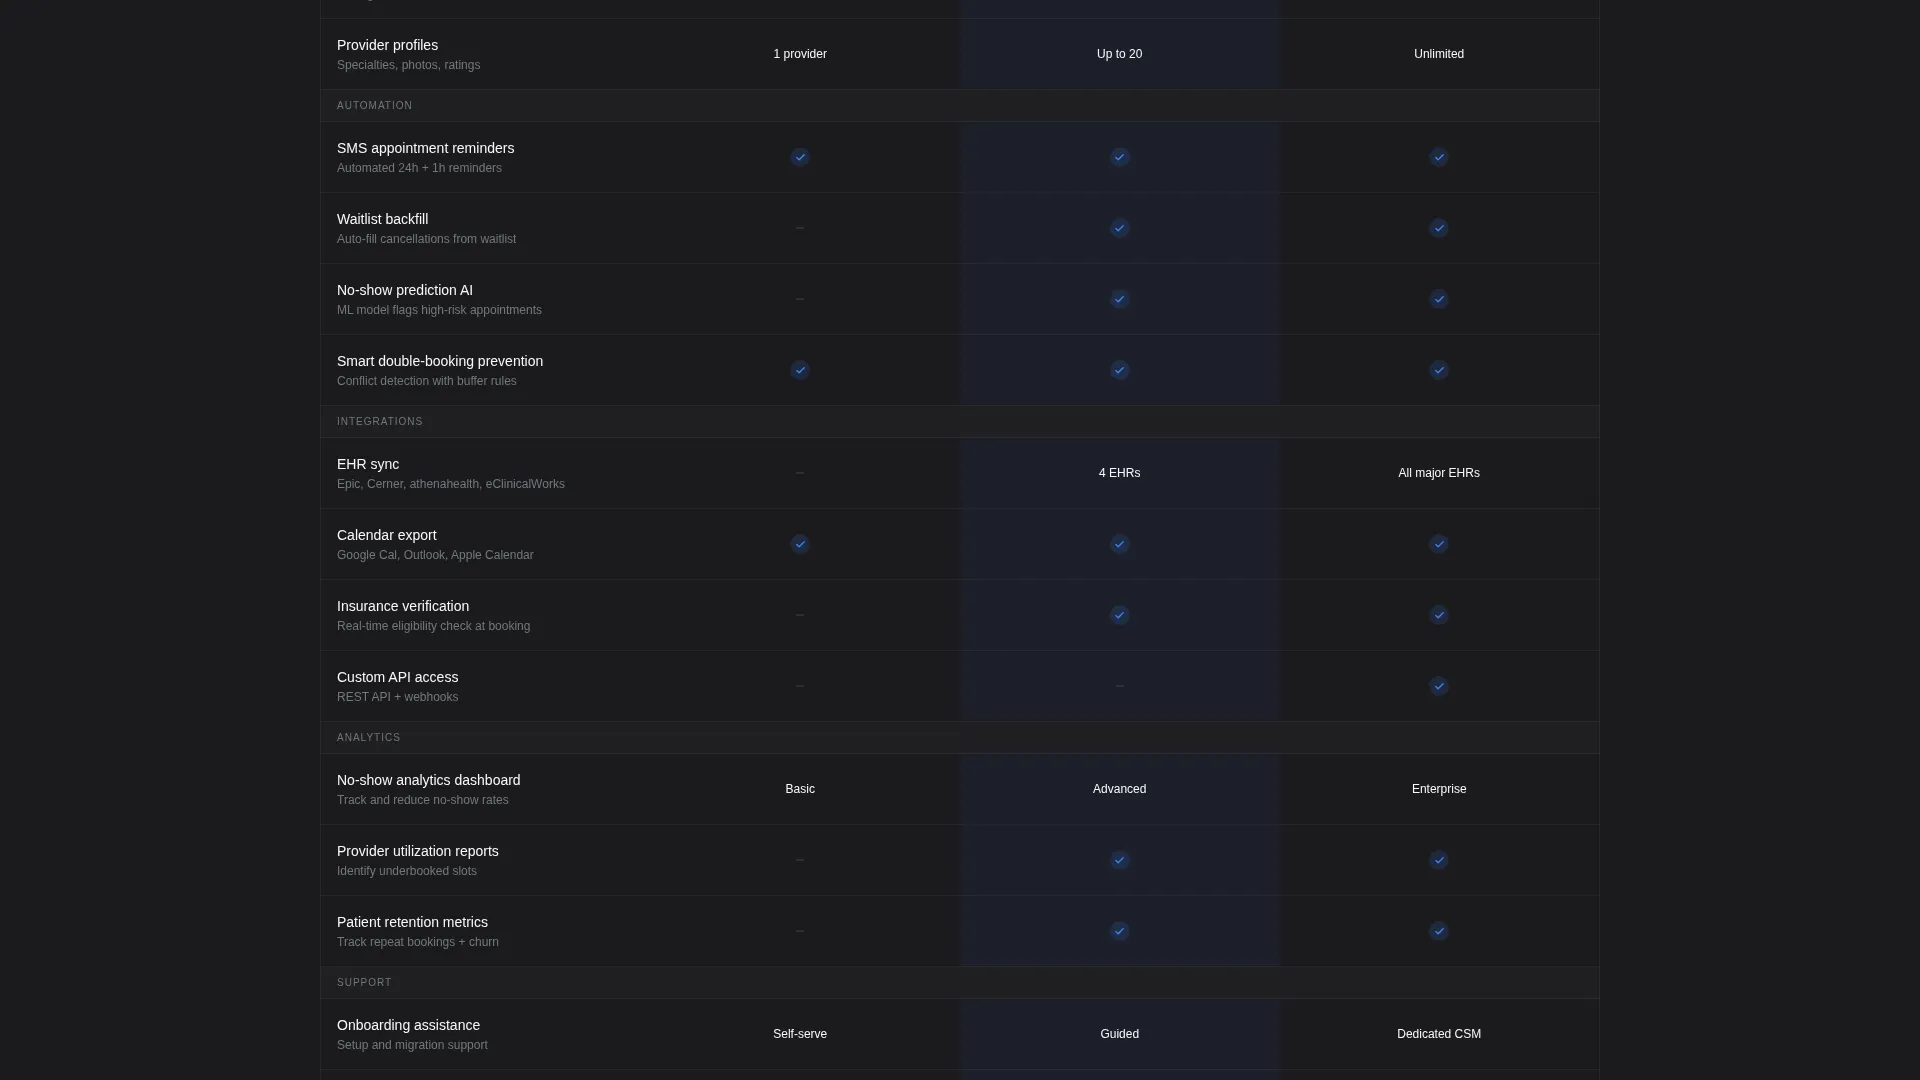
Task: Click Insurance verification dash in first plan column
Action: click(800, 615)
